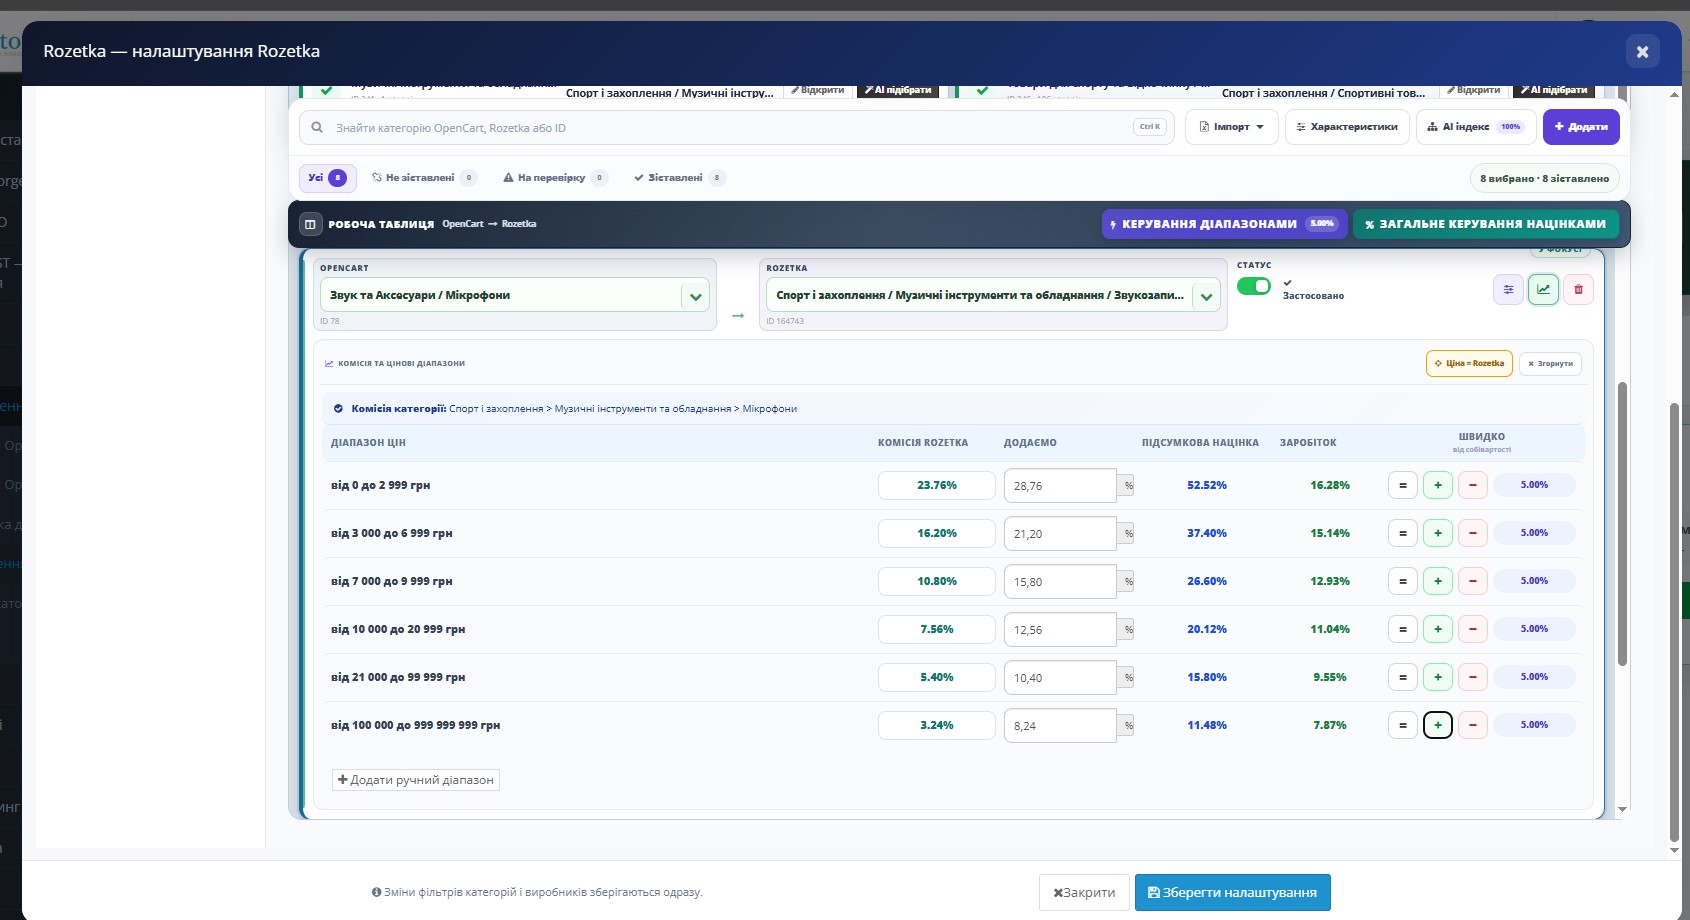
Task: Click the plus button for range 100 000–999 999 999 грн
Action: 1438,725
